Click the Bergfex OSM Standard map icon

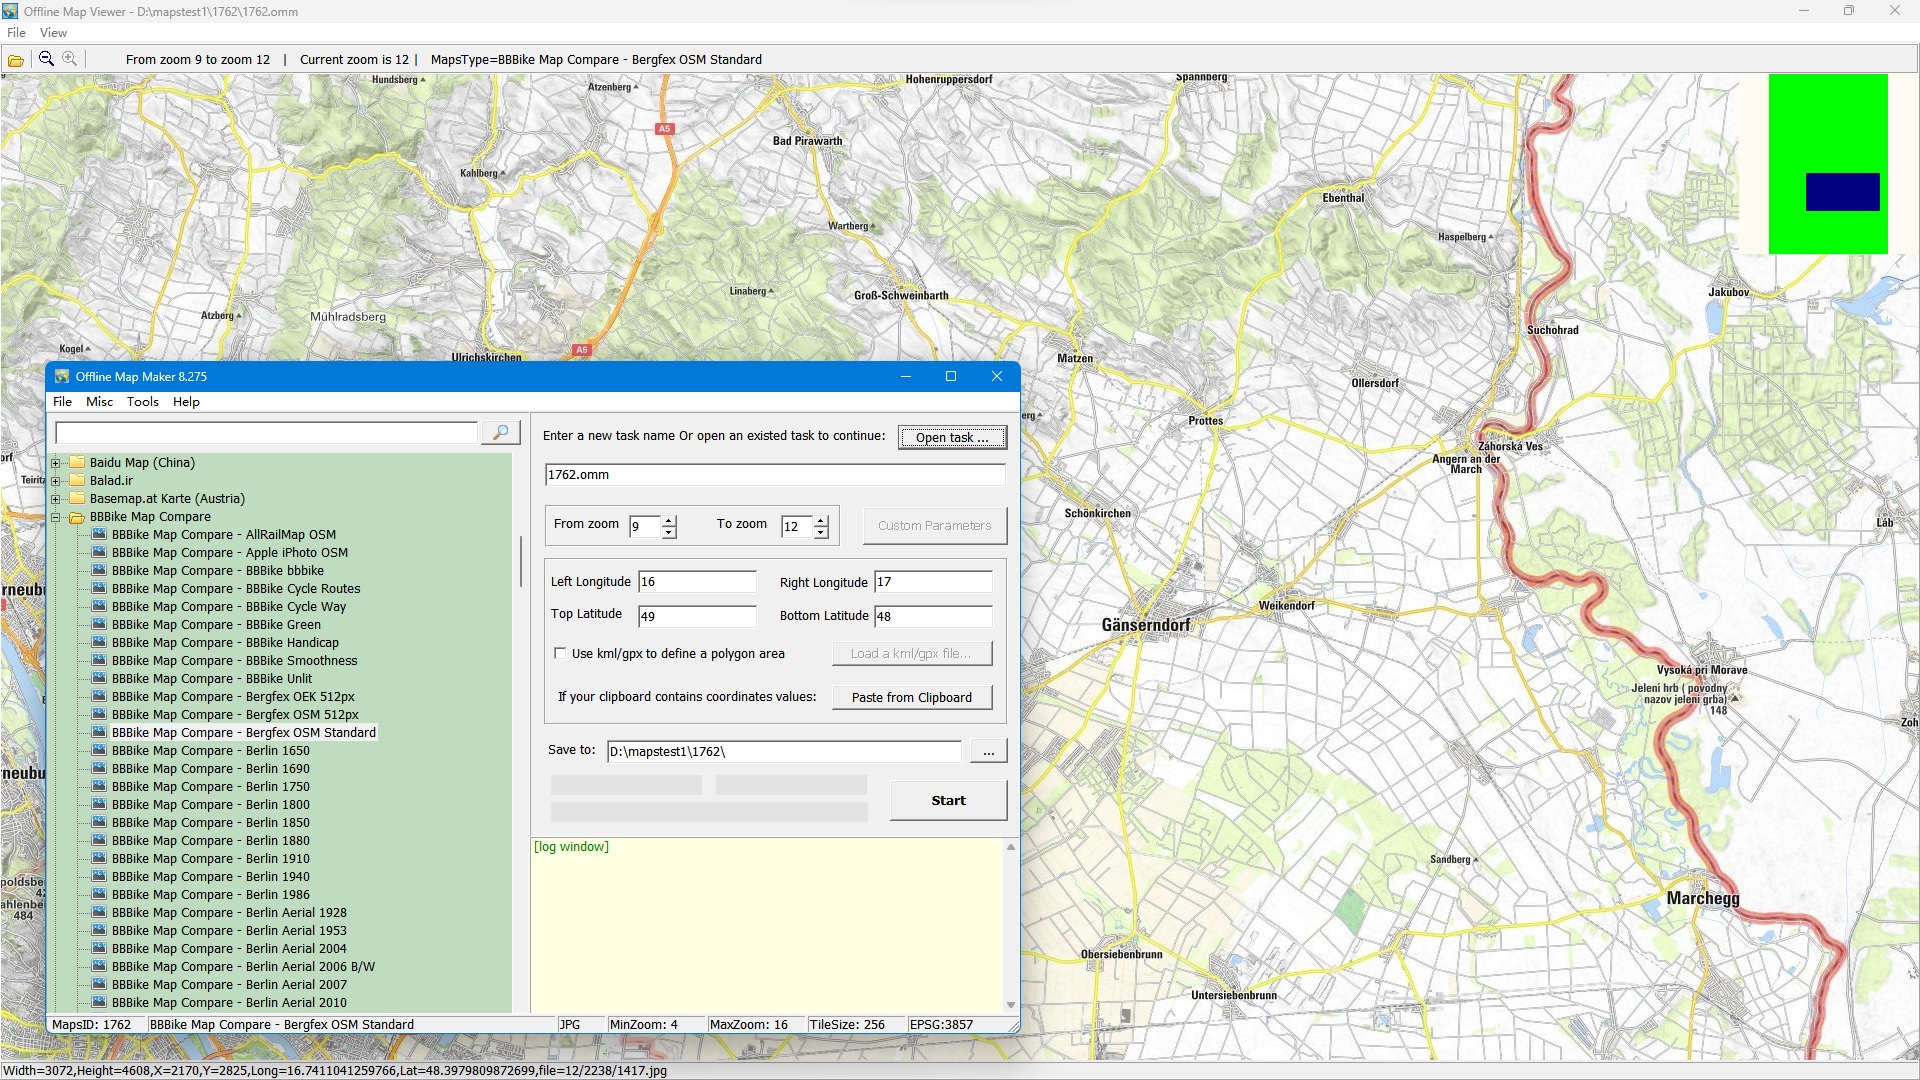click(100, 733)
